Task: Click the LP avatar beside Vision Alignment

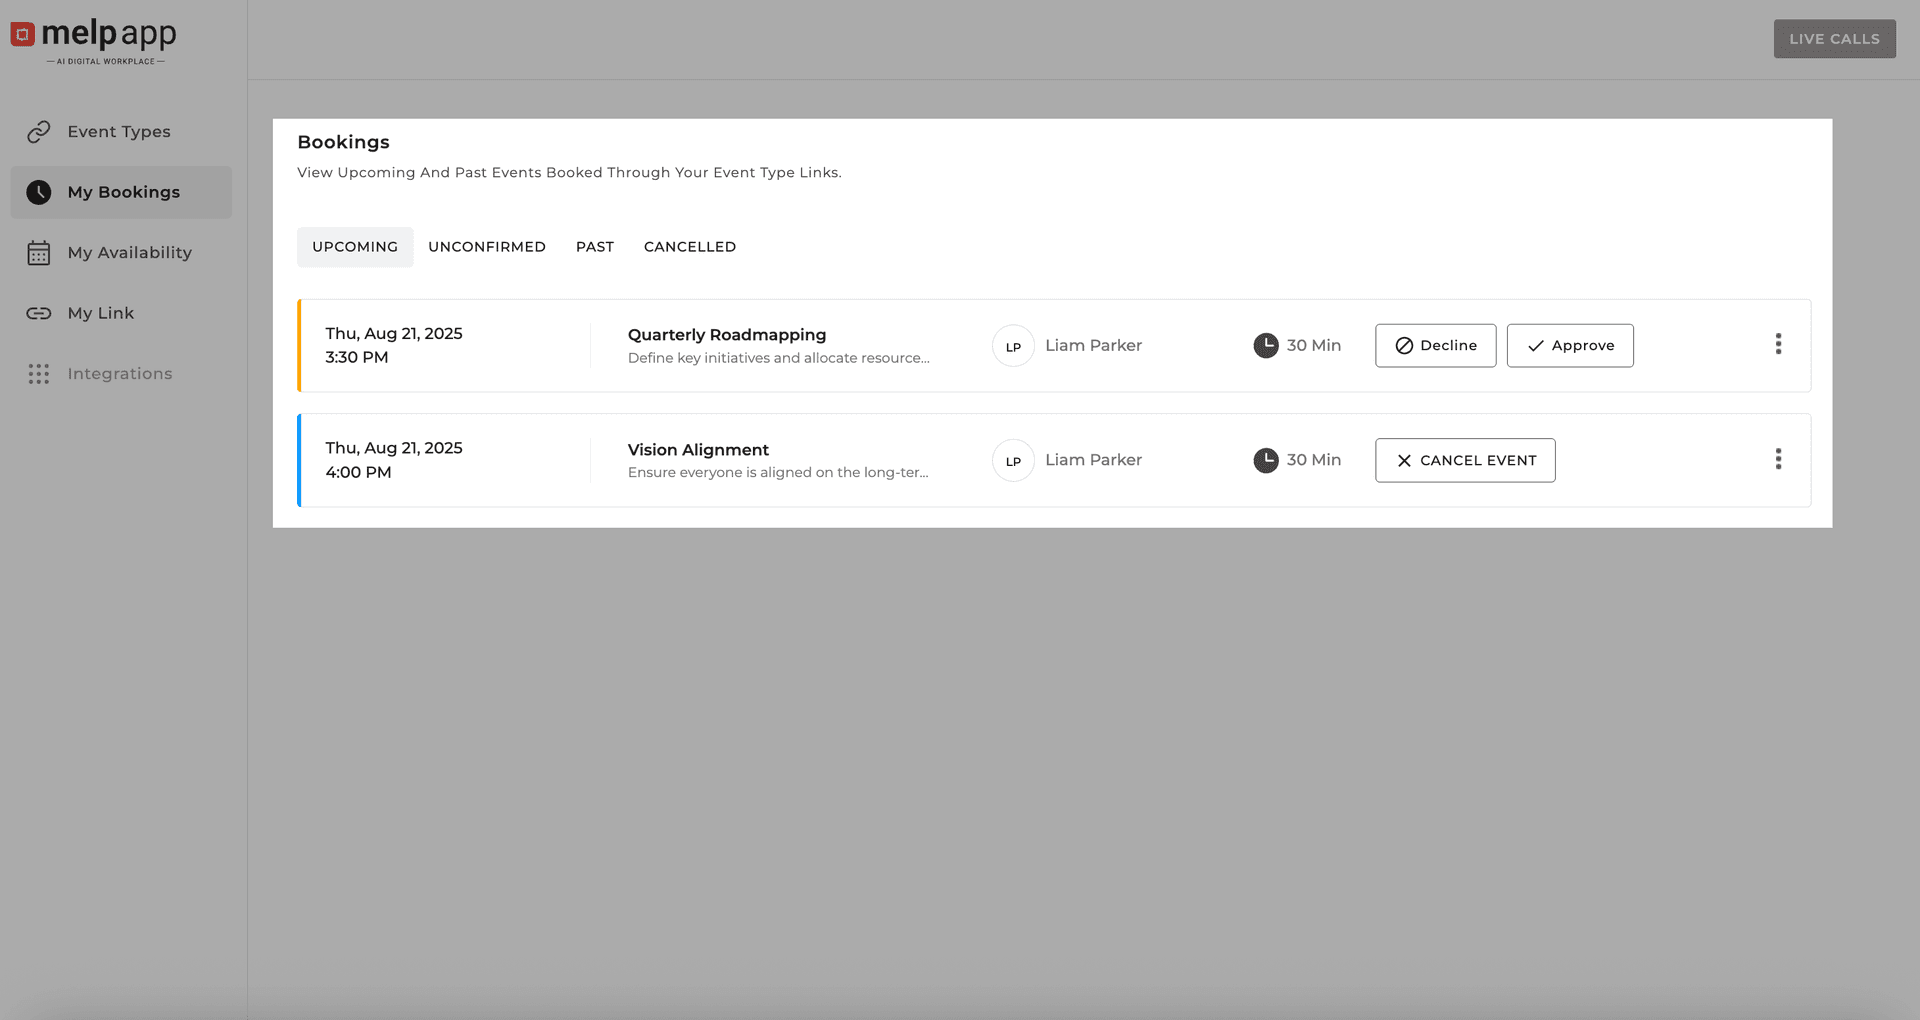Action: click(x=1013, y=460)
